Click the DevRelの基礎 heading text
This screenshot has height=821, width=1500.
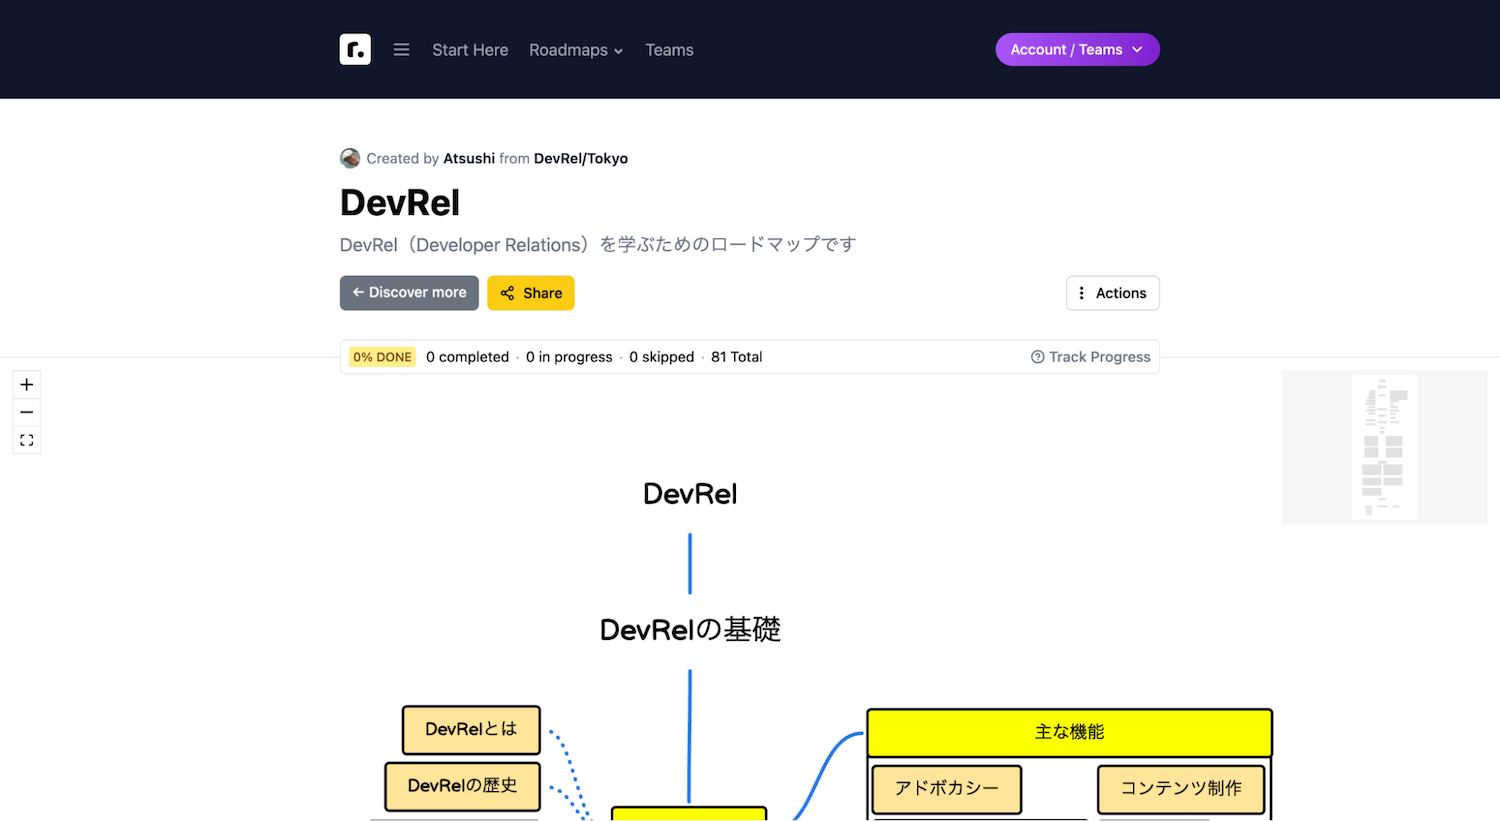[690, 630]
